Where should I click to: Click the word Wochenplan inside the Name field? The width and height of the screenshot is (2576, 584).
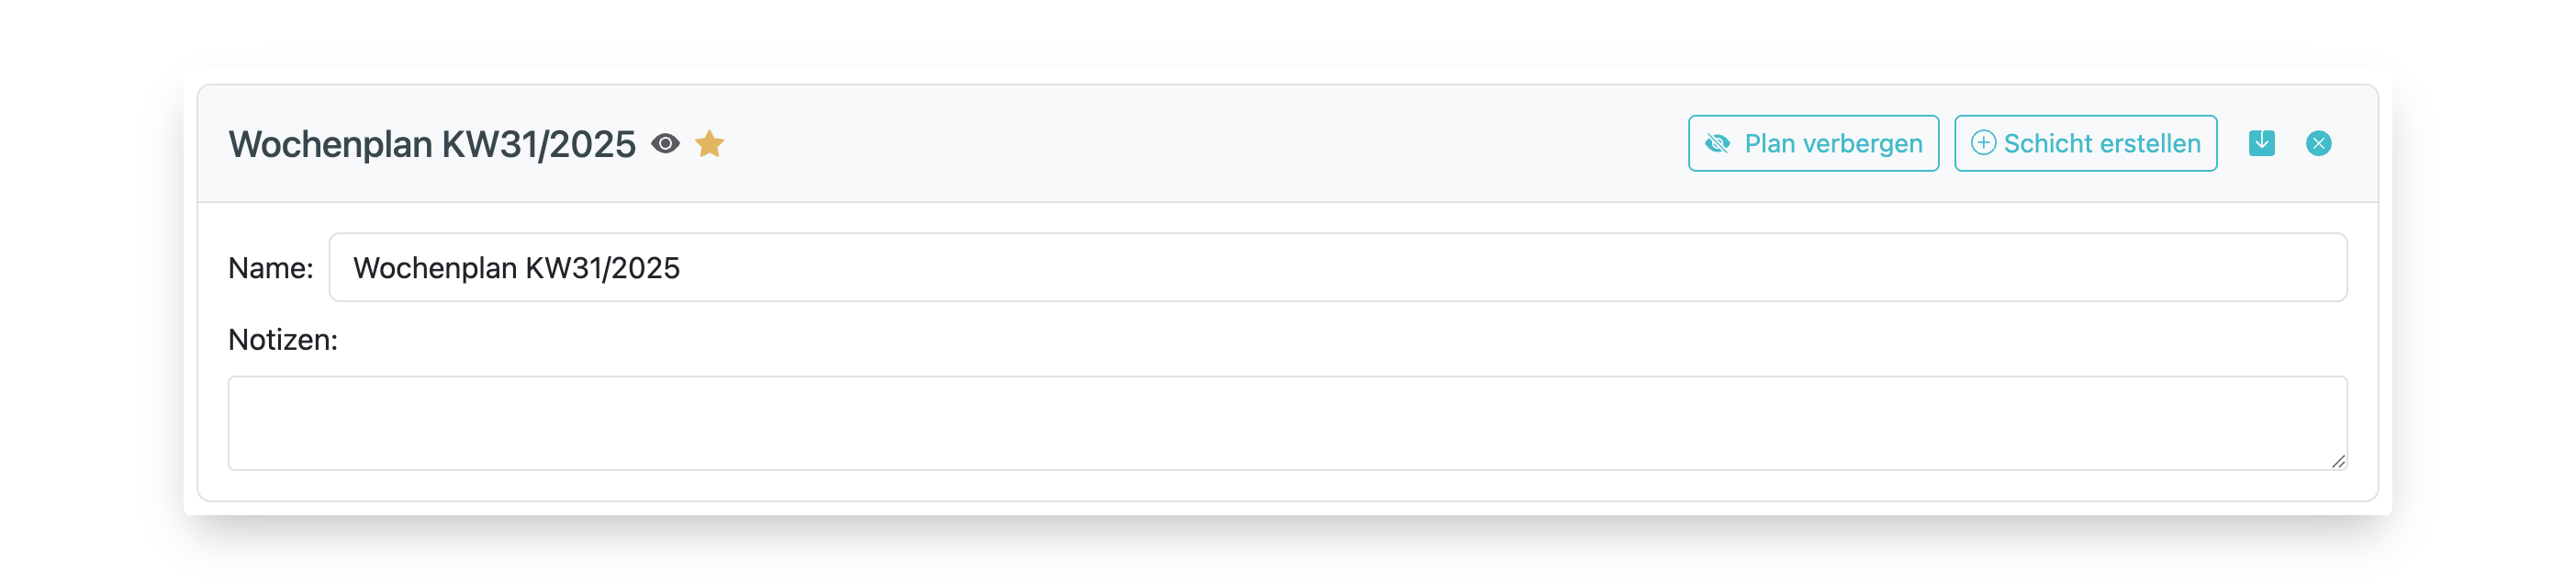[x=435, y=269]
